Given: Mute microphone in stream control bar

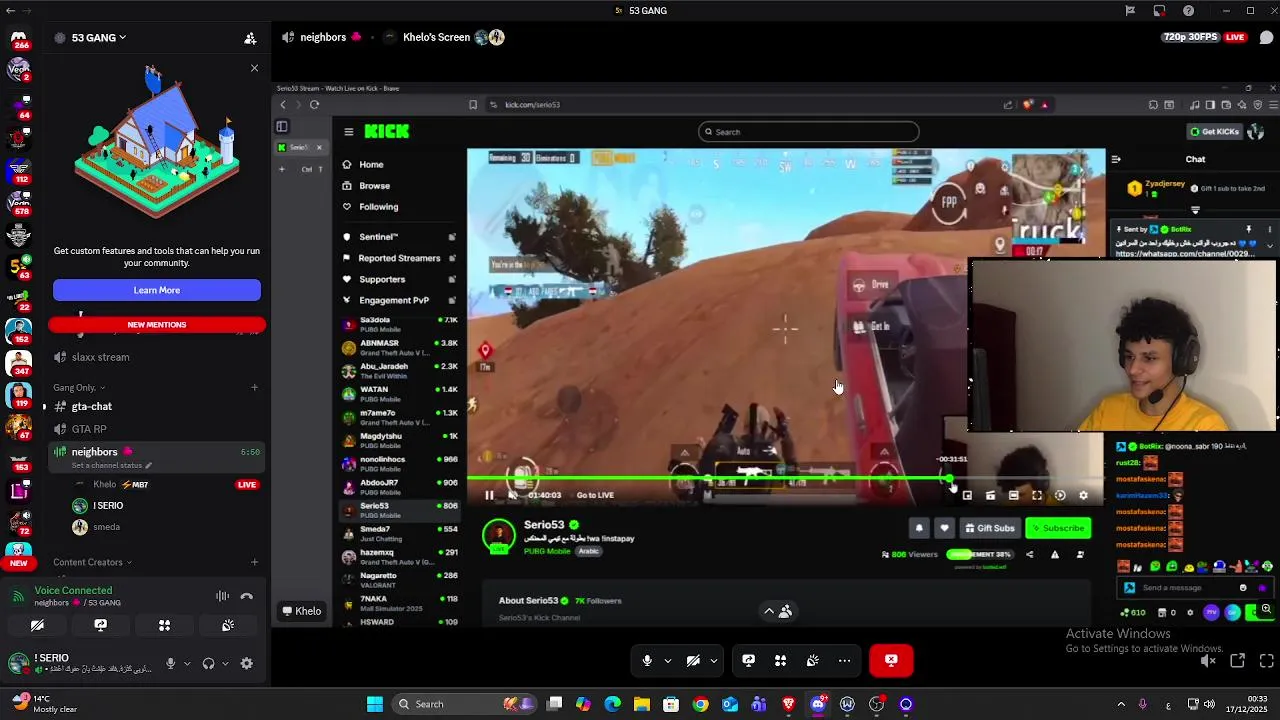Looking at the screenshot, I should pyautogui.click(x=647, y=661).
